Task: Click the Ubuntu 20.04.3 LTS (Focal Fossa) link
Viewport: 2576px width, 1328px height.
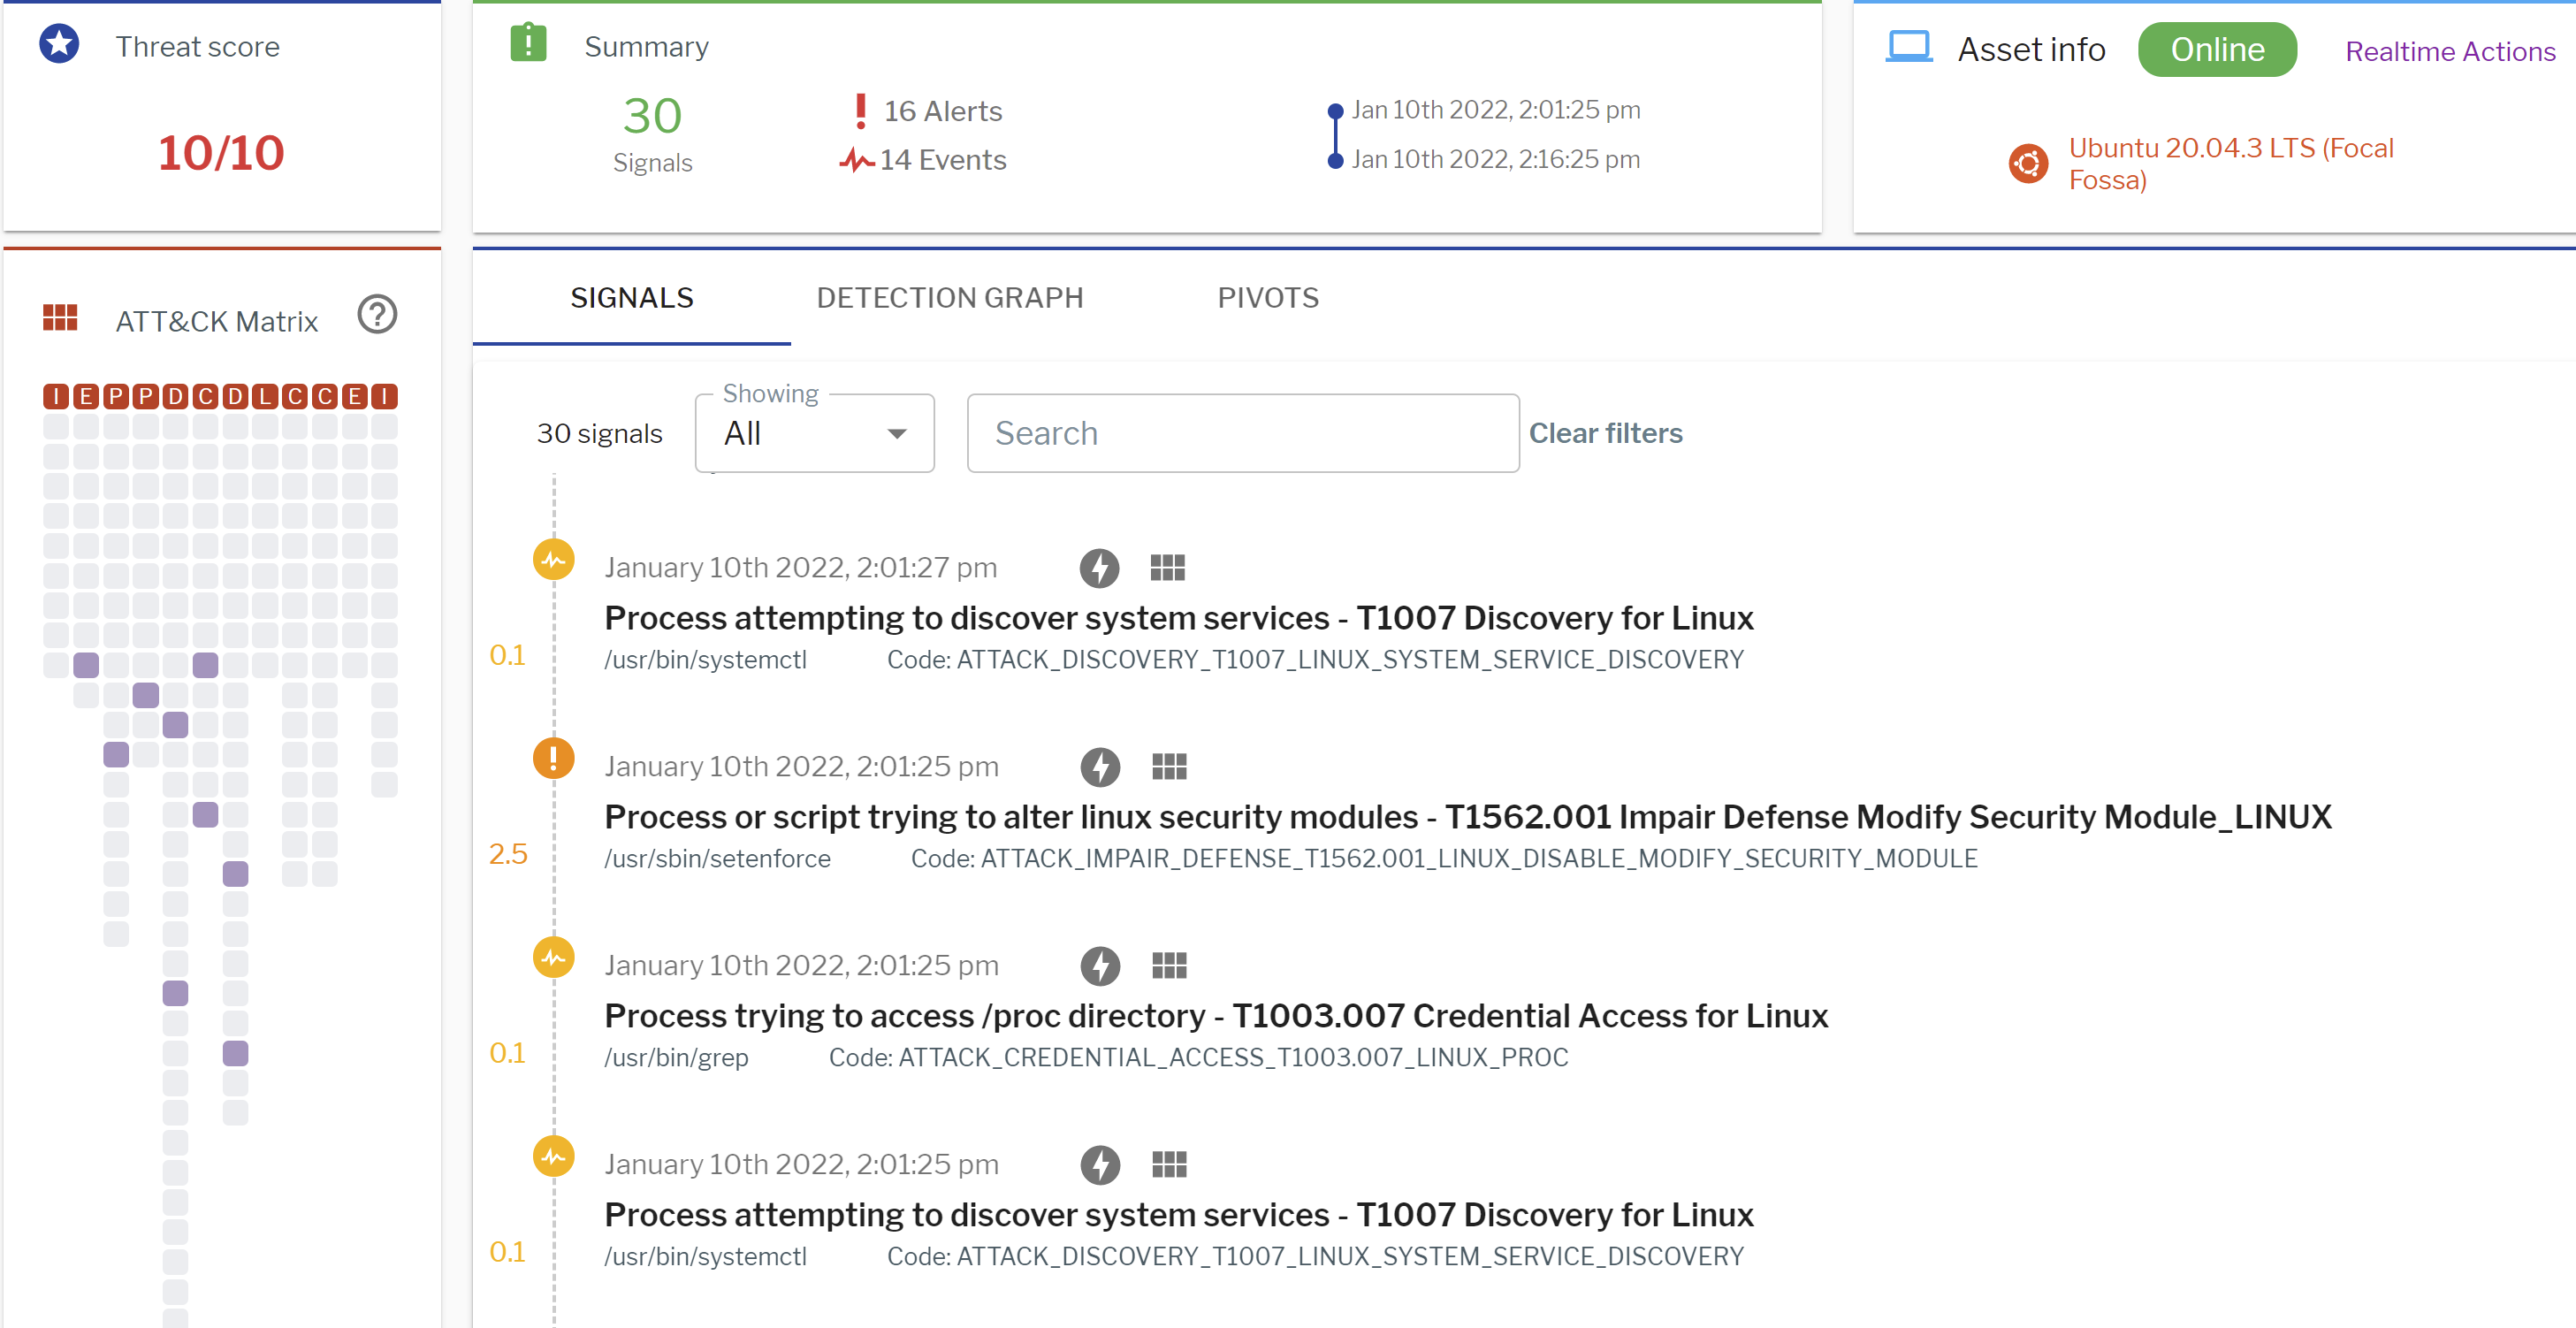Action: coord(2230,164)
